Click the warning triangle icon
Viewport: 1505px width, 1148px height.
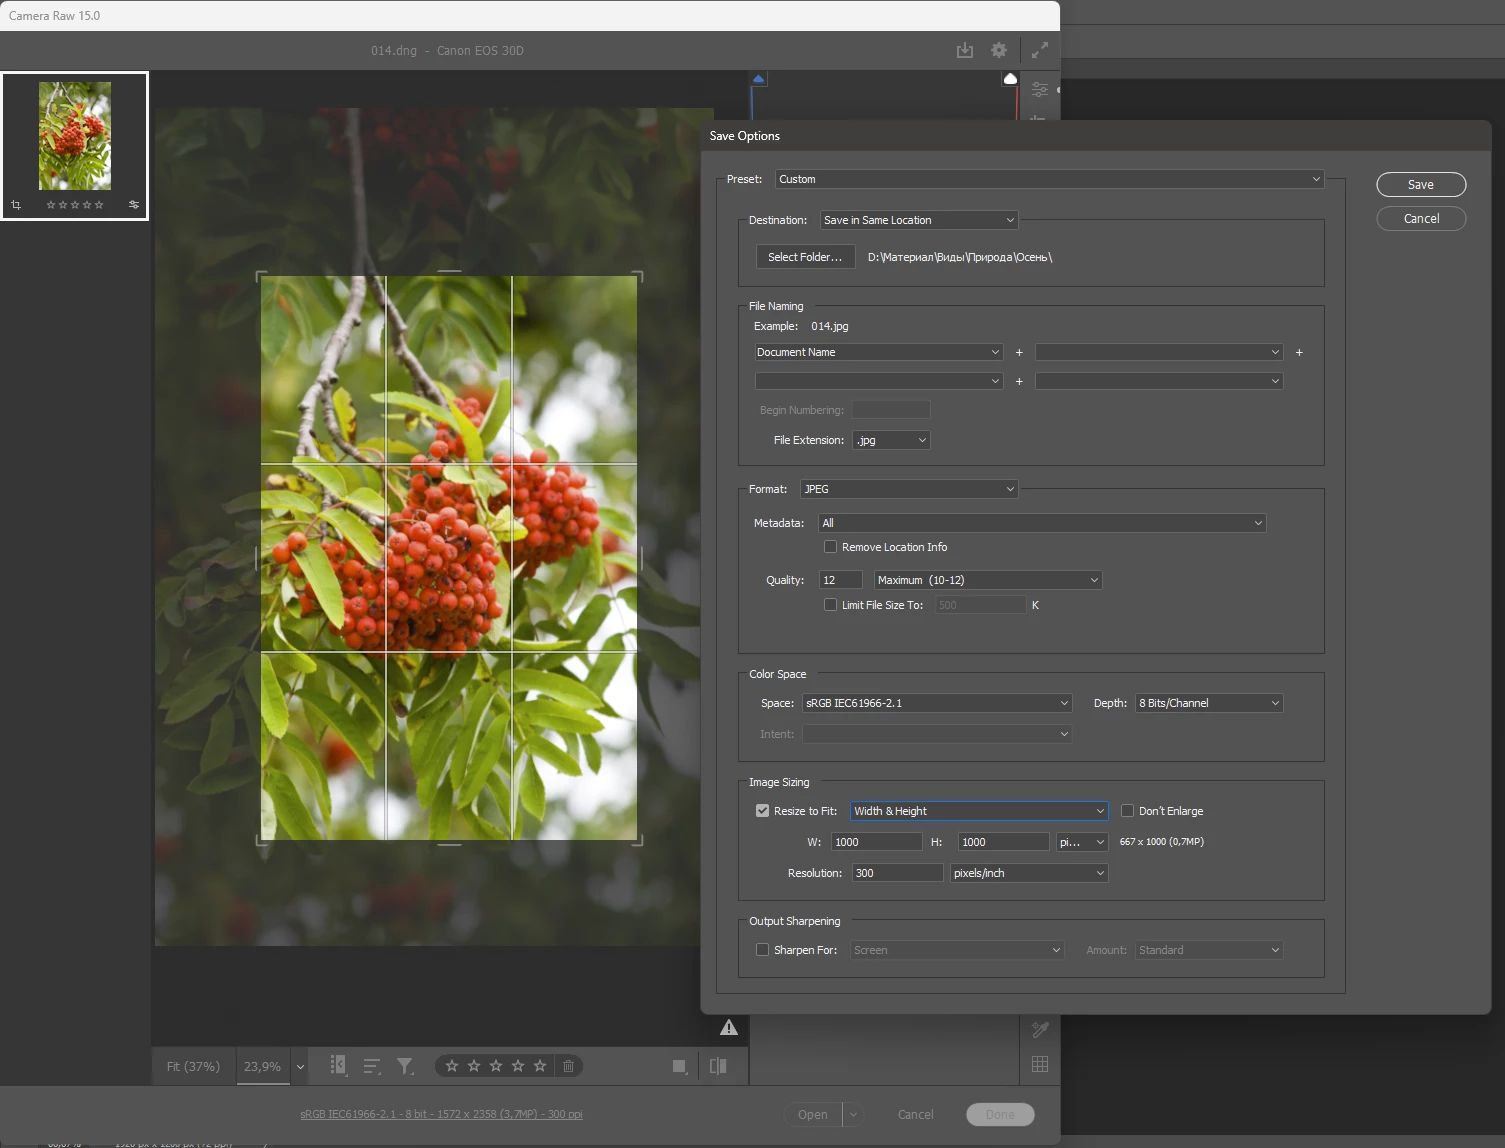[729, 1027]
